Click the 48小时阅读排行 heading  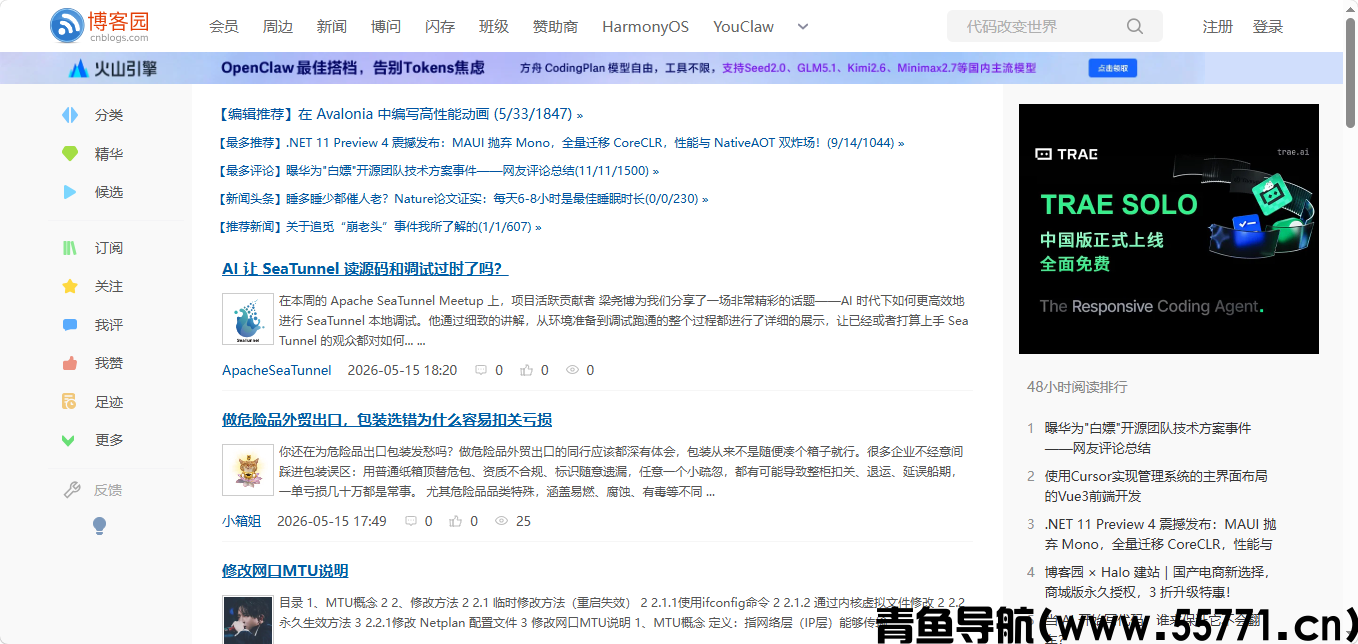(1077, 387)
